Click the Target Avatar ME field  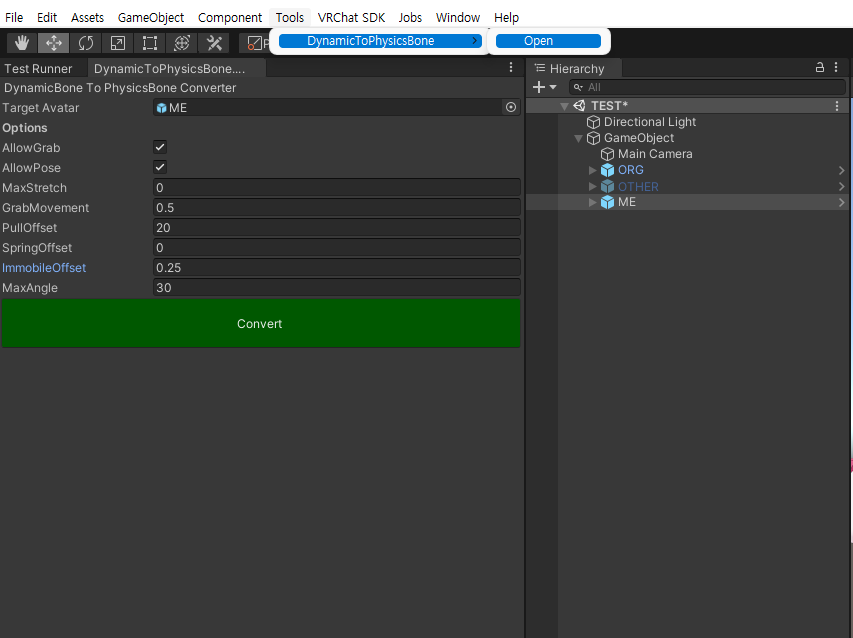pyautogui.click(x=329, y=108)
